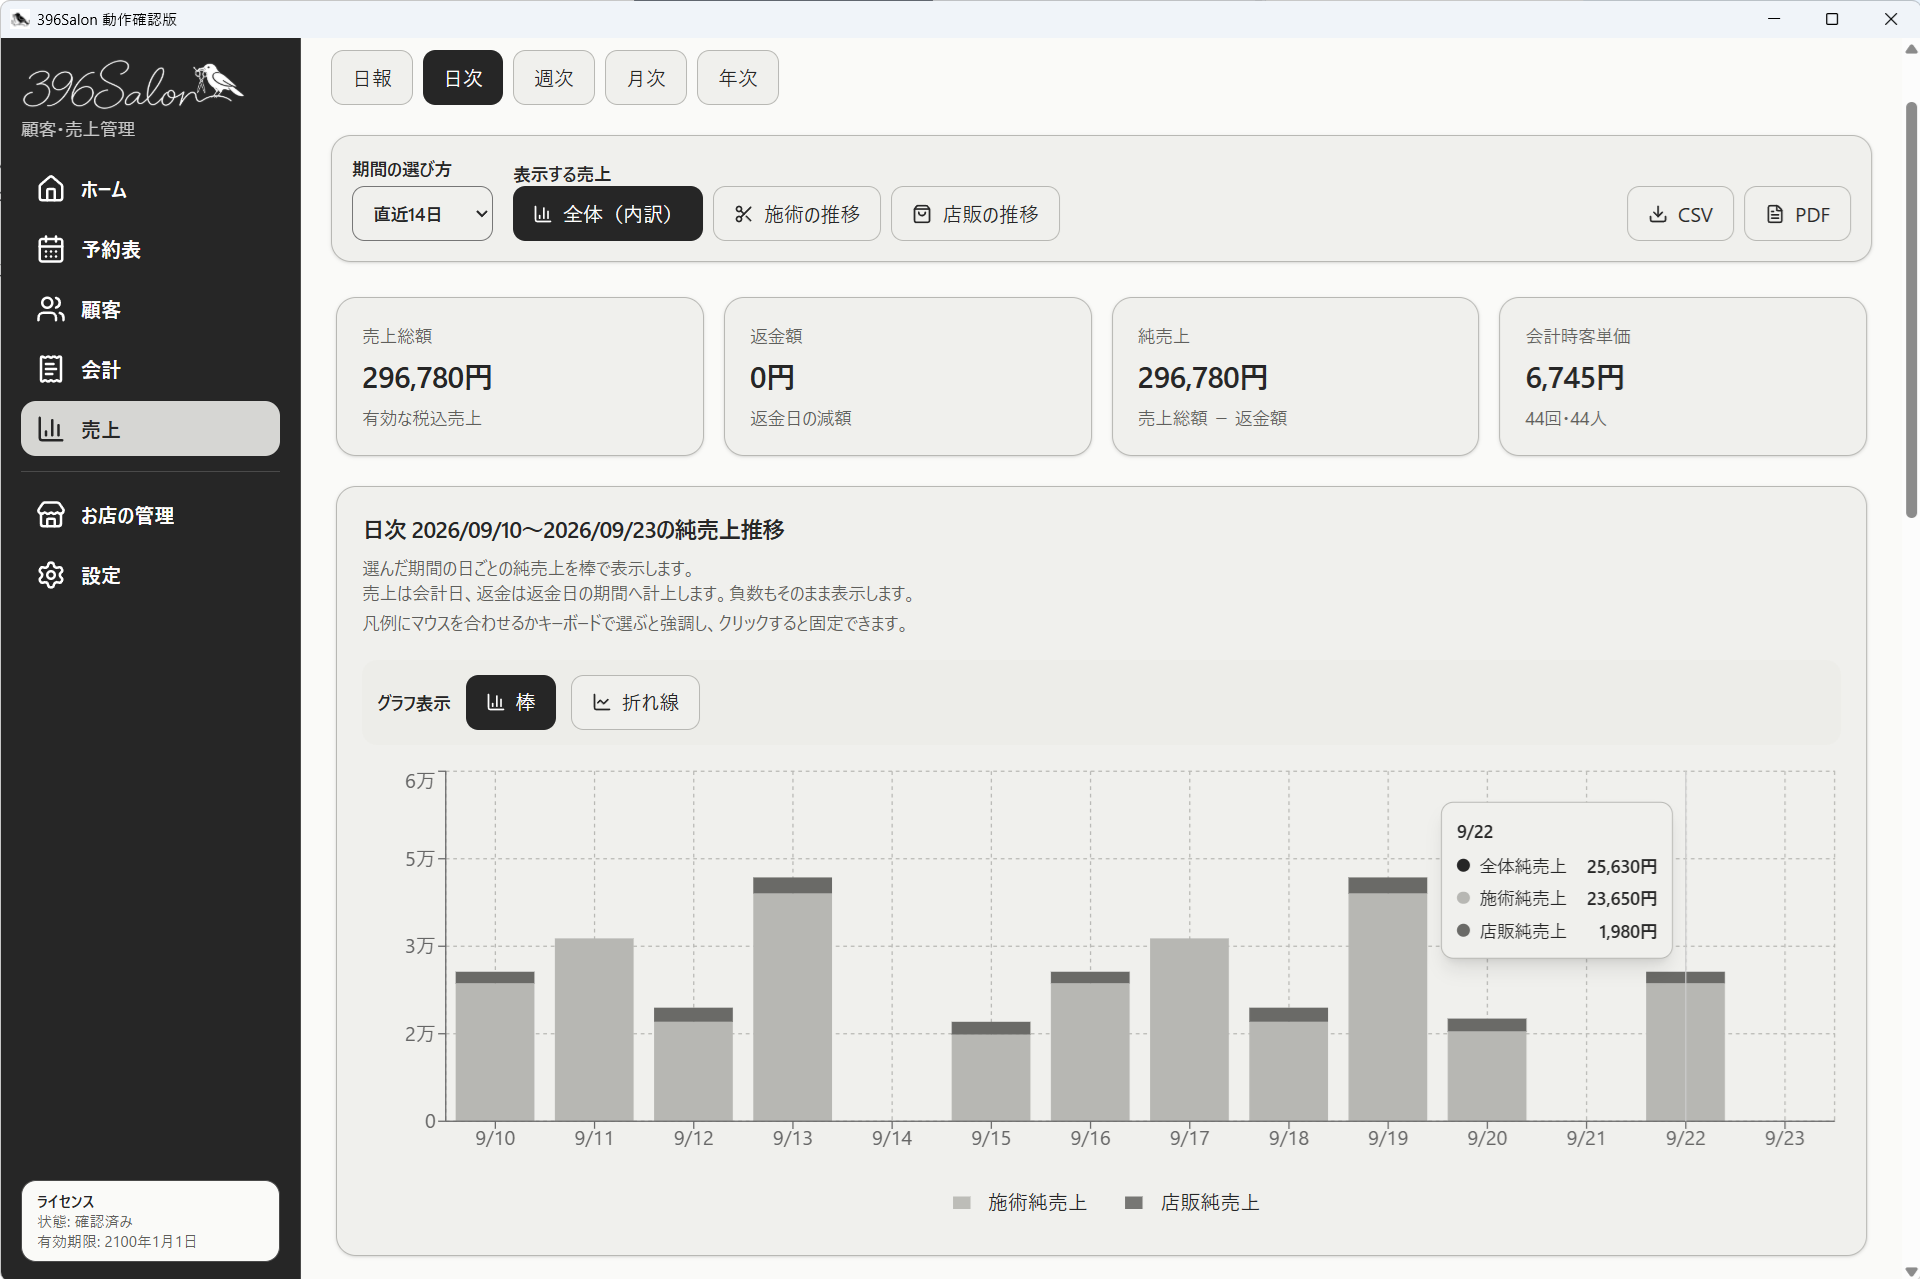Click the 9/13 stacked bar

click(x=792, y=999)
